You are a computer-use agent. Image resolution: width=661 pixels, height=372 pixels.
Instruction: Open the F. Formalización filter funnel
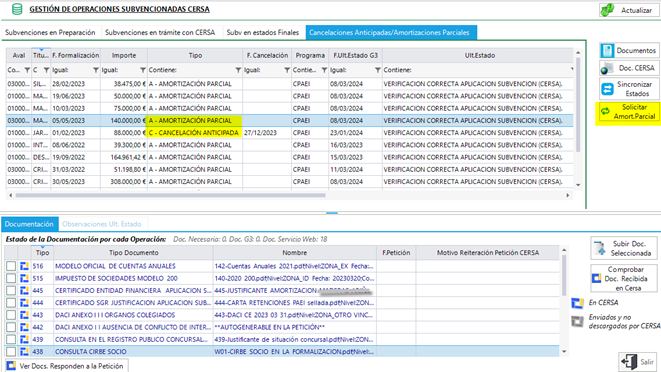point(96,70)
